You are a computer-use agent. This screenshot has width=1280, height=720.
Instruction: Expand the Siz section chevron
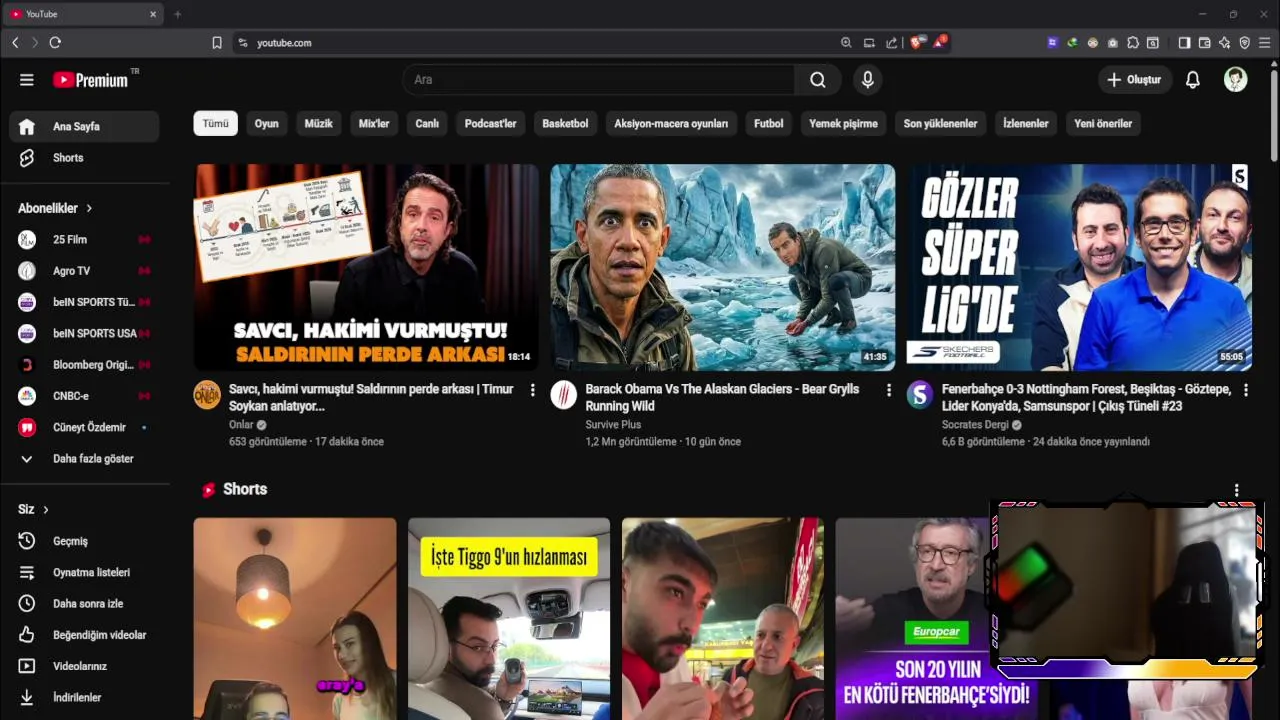(46, 509)
